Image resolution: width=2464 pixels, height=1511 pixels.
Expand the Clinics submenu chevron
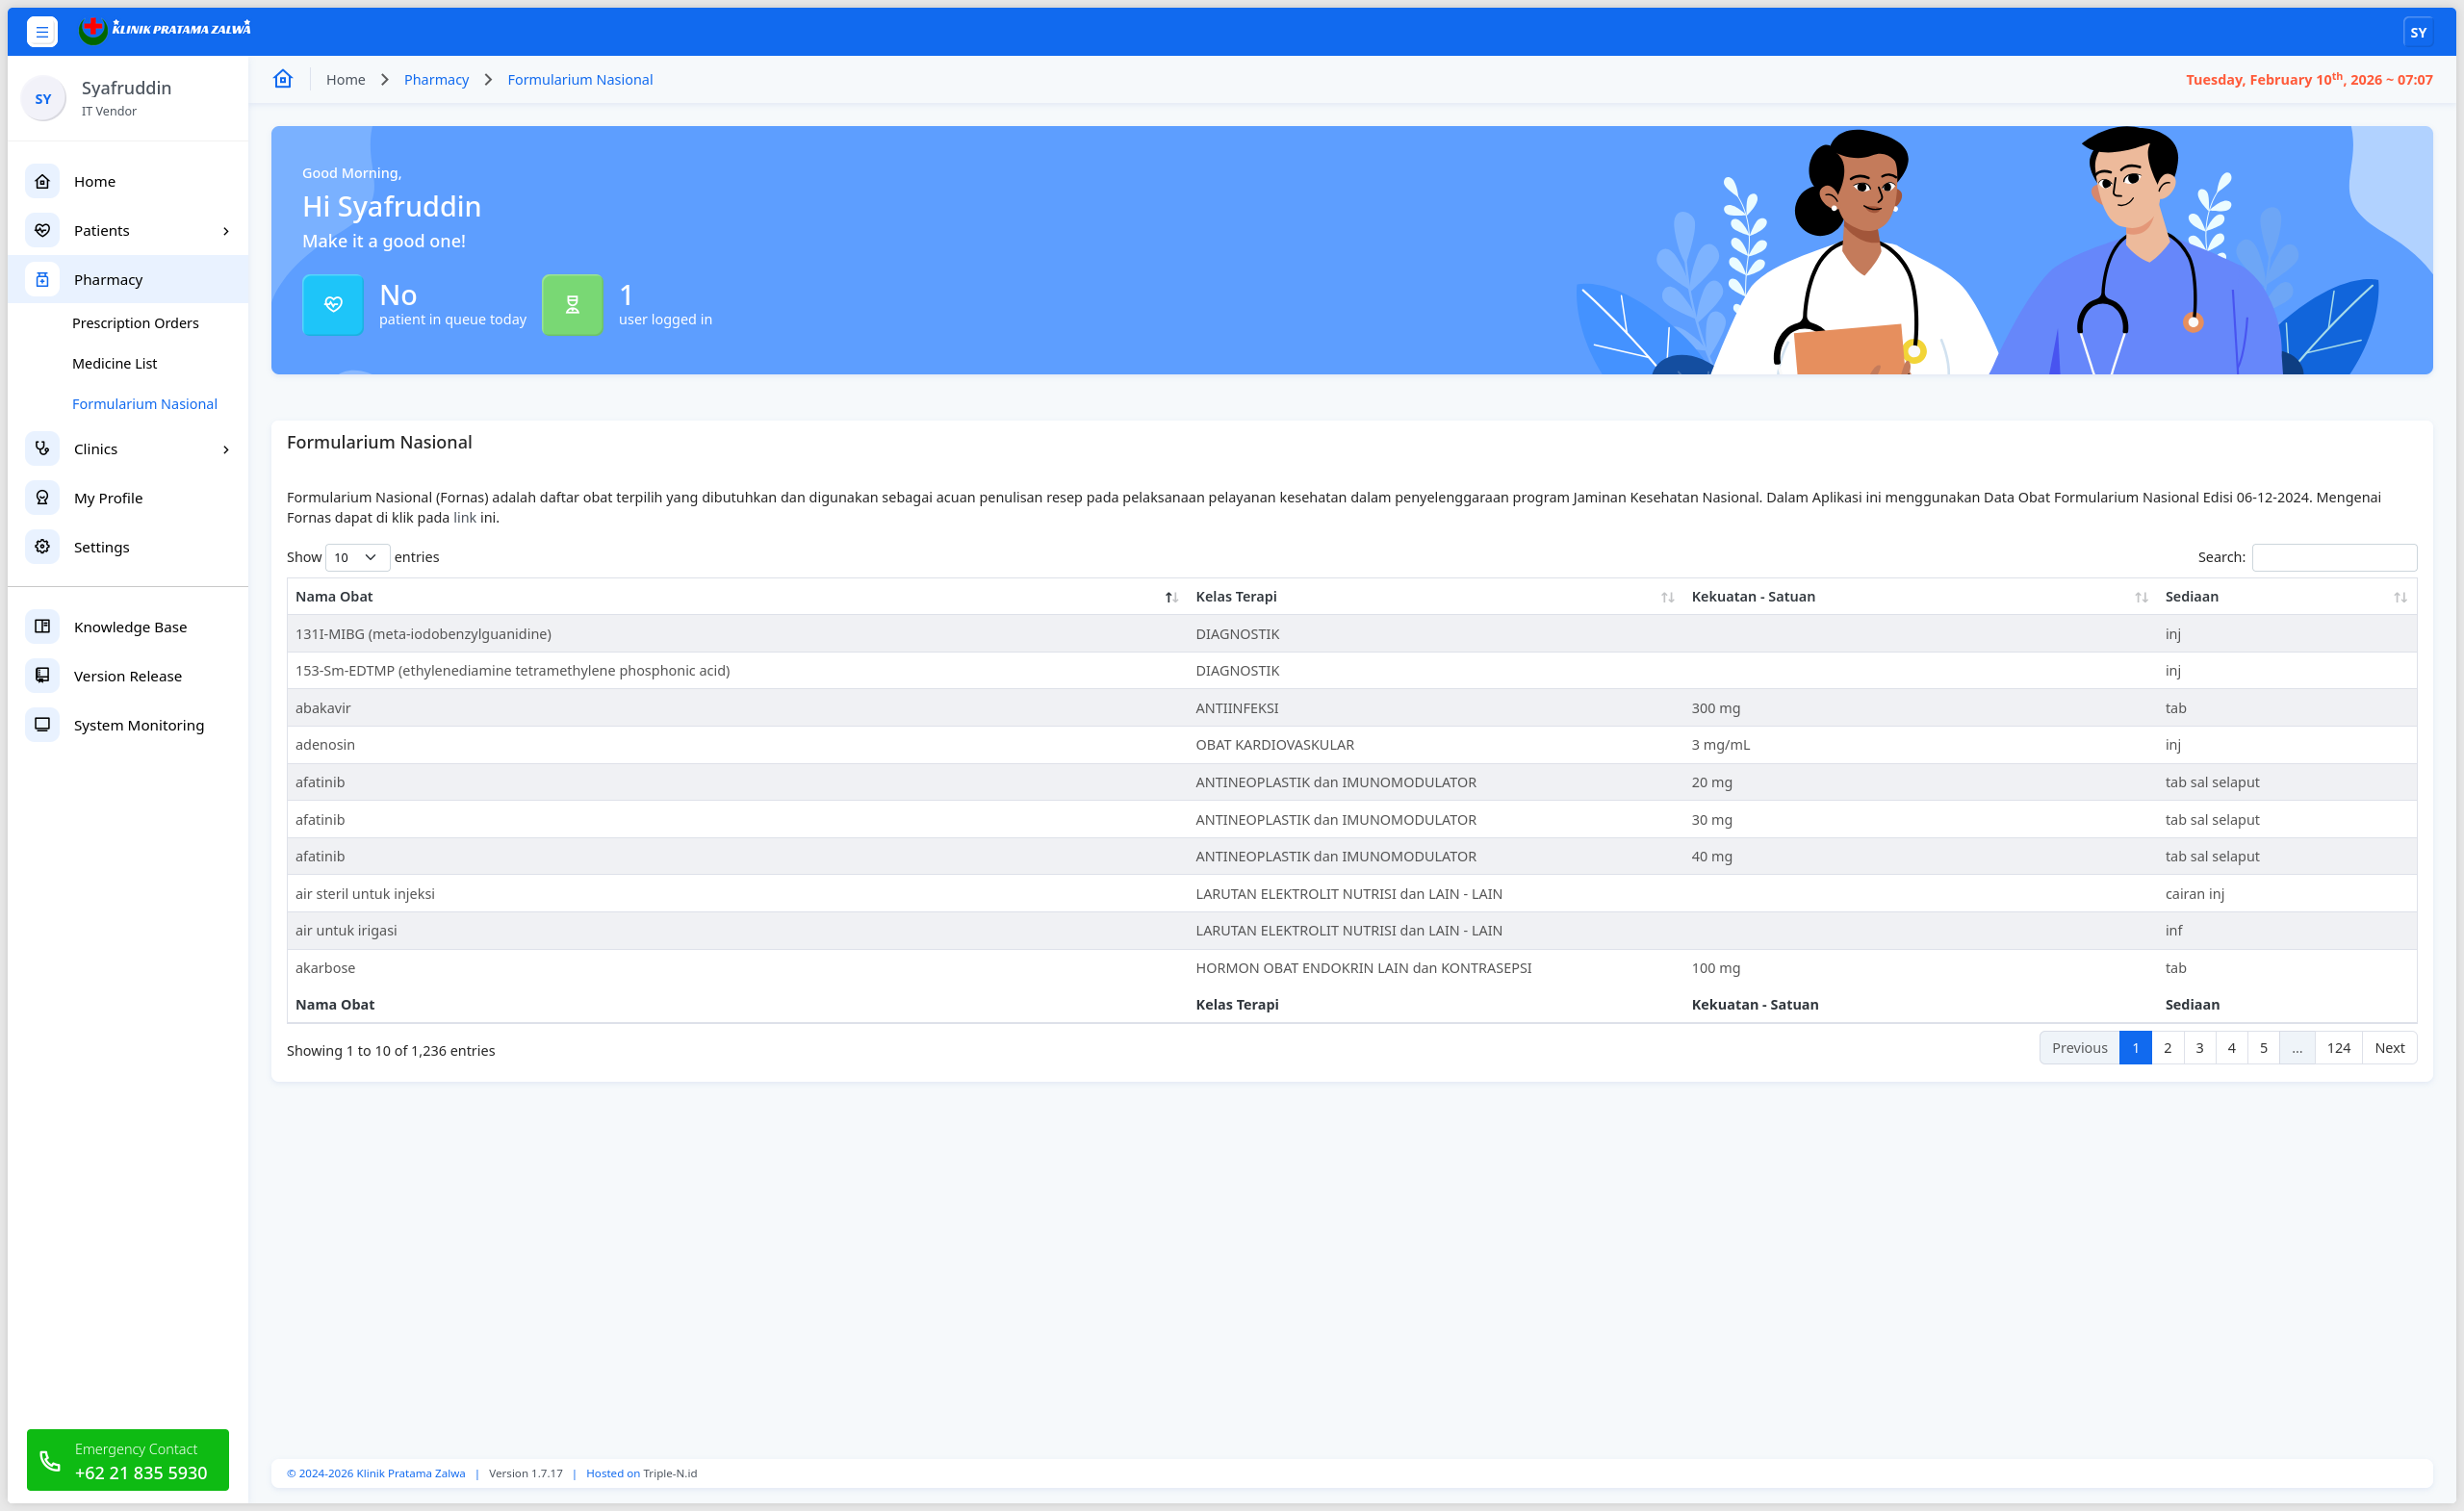click(x=226, y=449)
